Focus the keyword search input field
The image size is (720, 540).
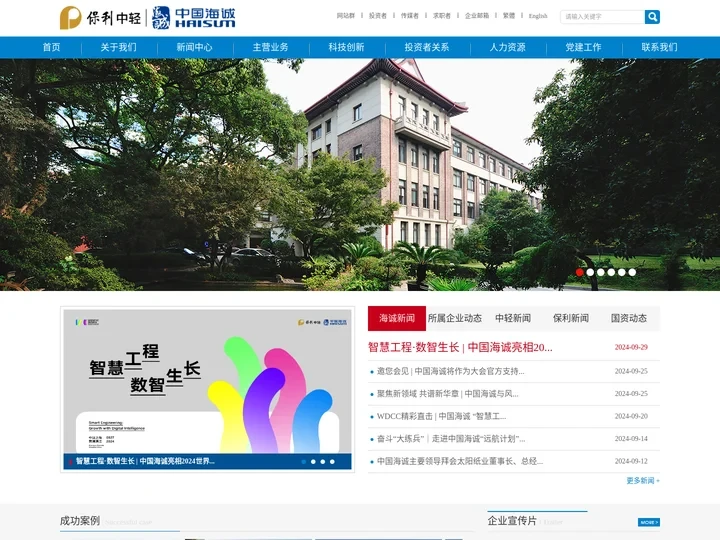pos(602,17)
